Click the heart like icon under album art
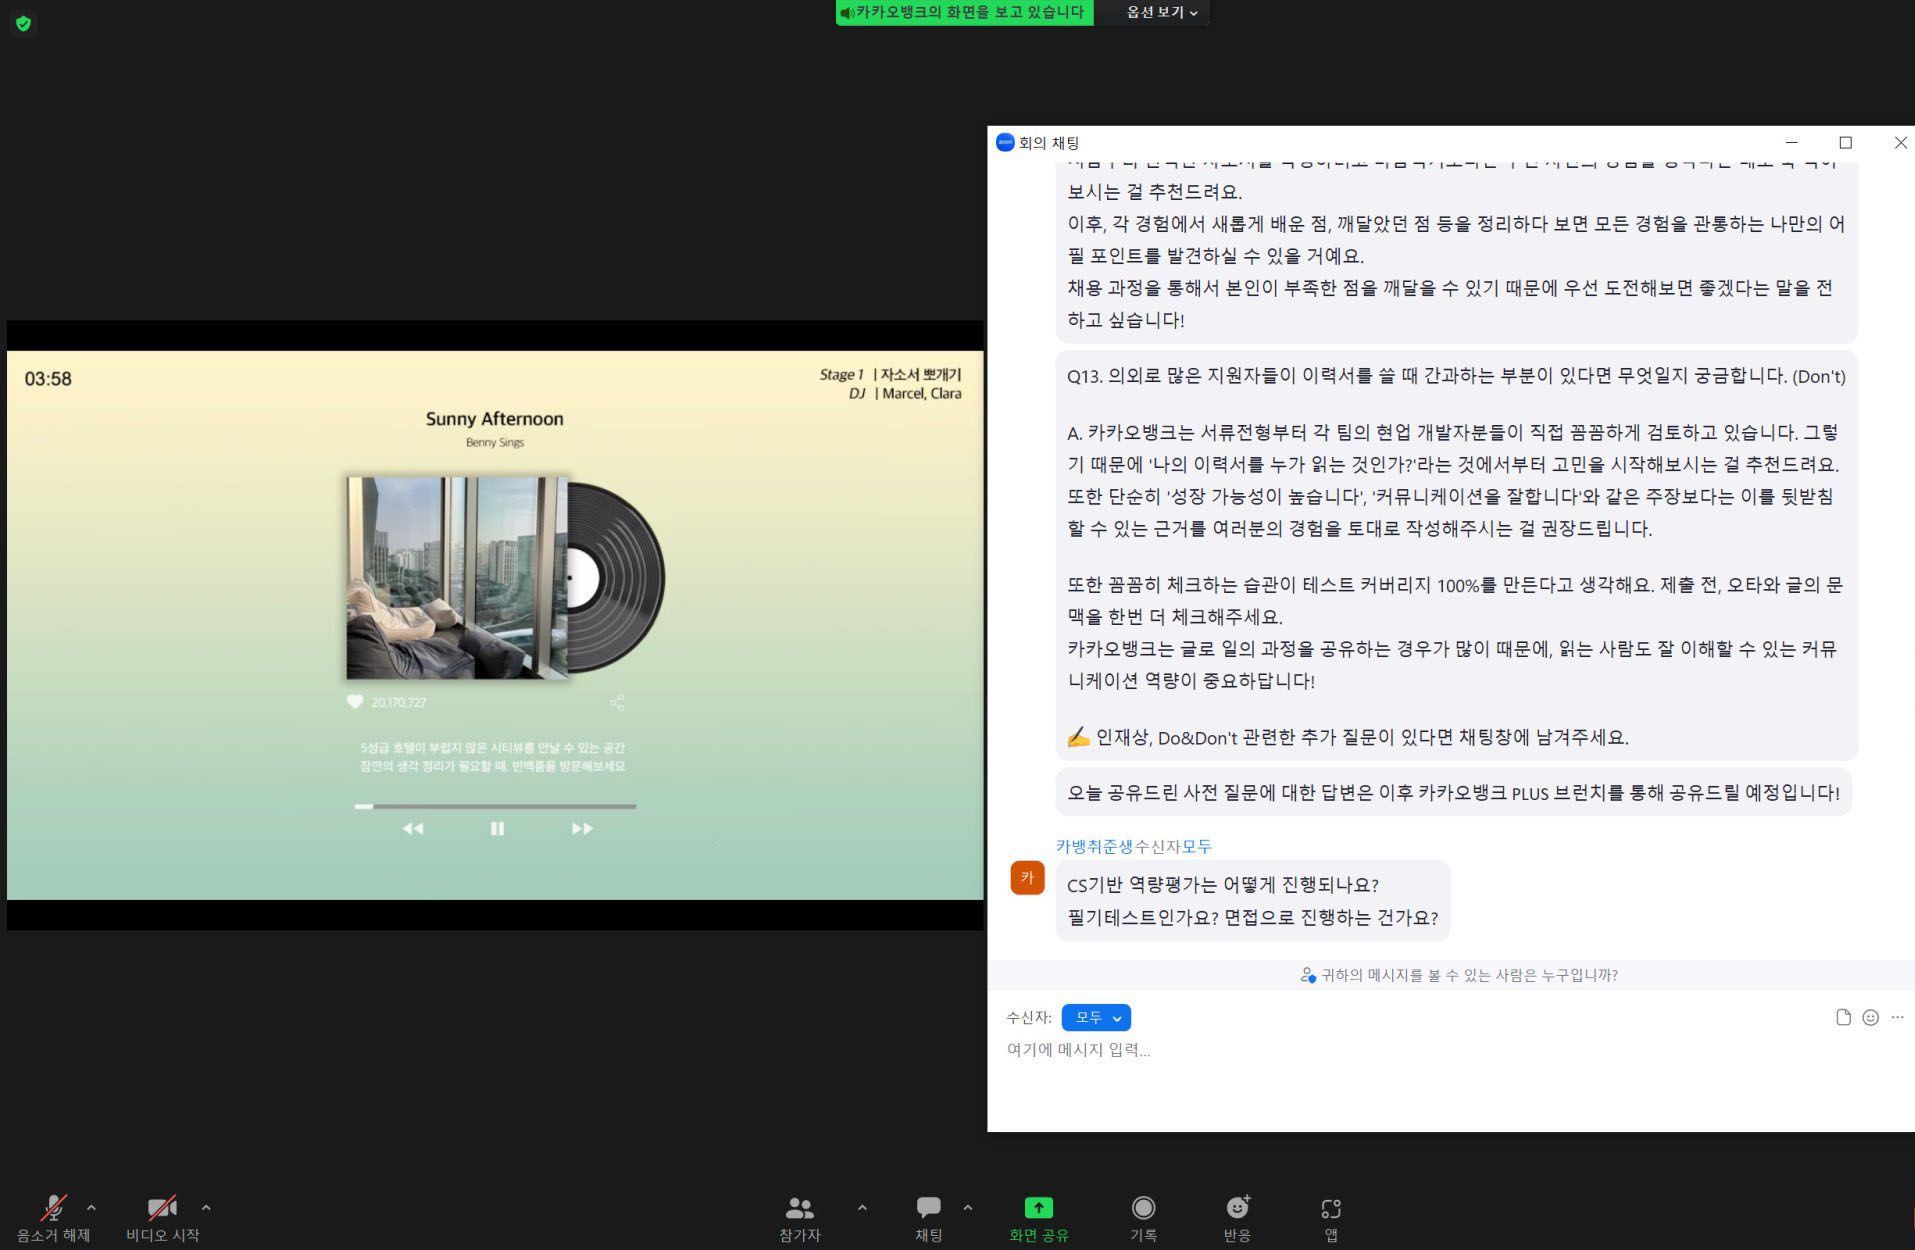1915x1250 pixels. pos(355,702)
